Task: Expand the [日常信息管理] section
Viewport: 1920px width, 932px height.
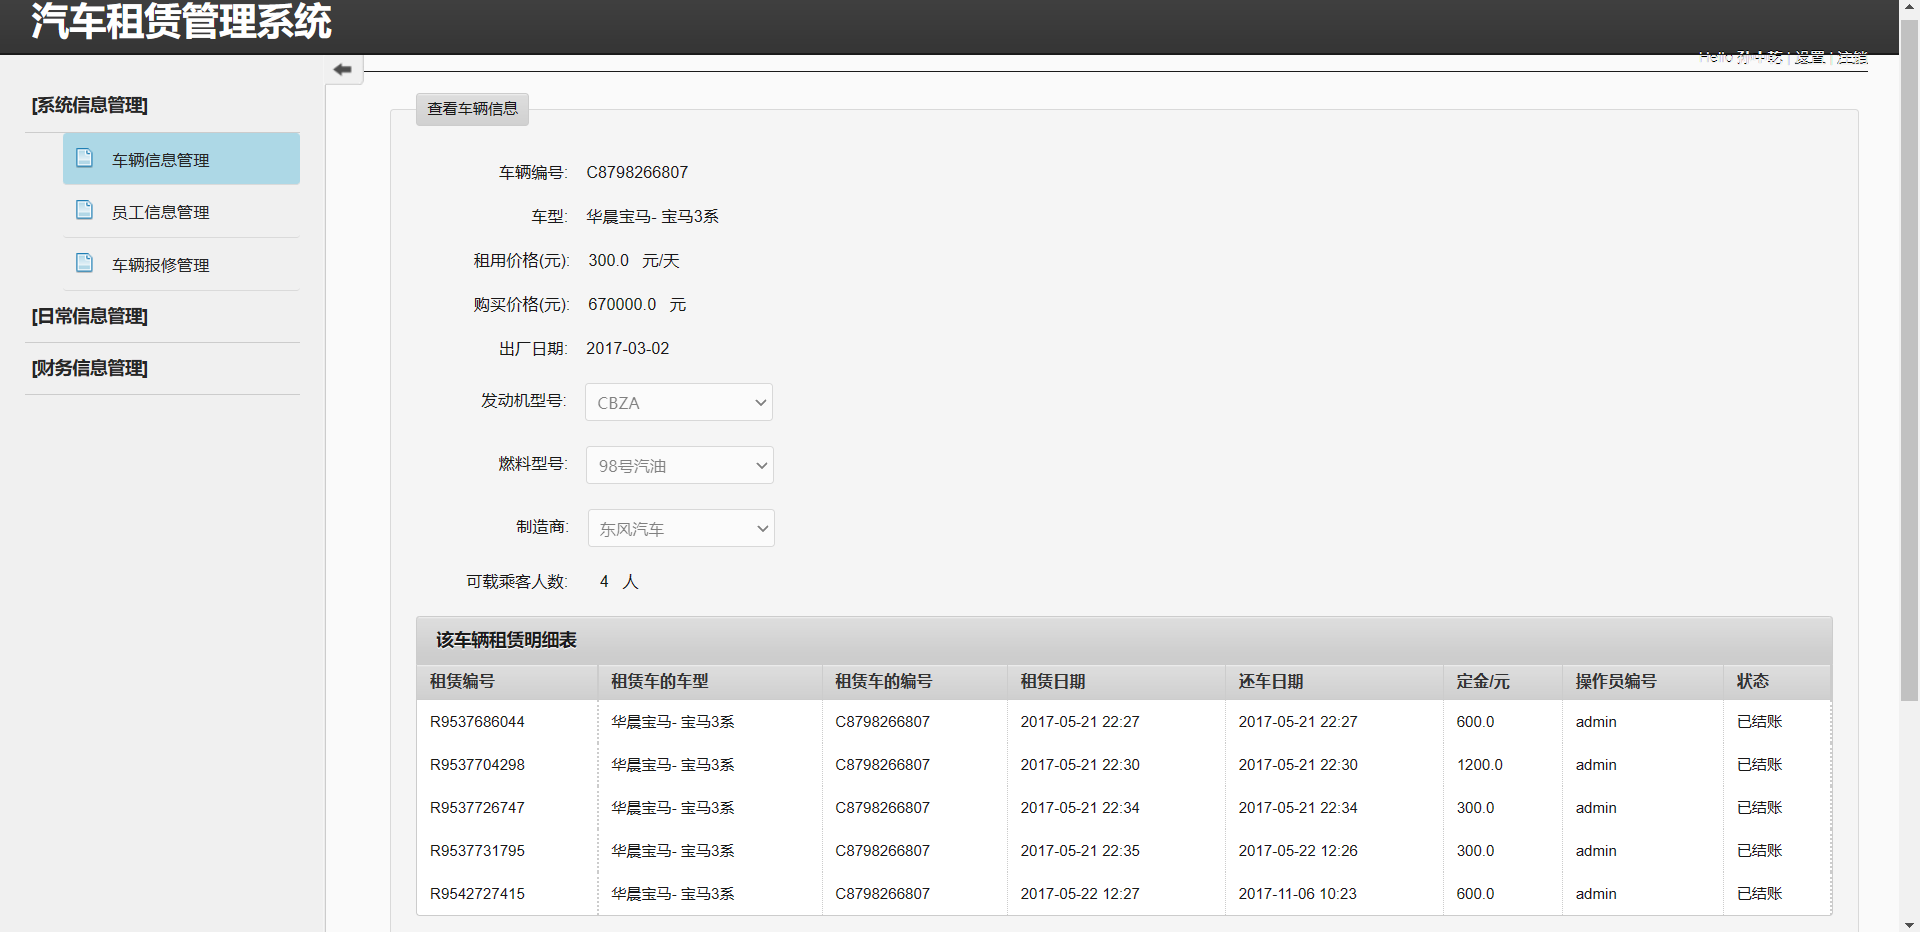Action: [x=90, y=316]
